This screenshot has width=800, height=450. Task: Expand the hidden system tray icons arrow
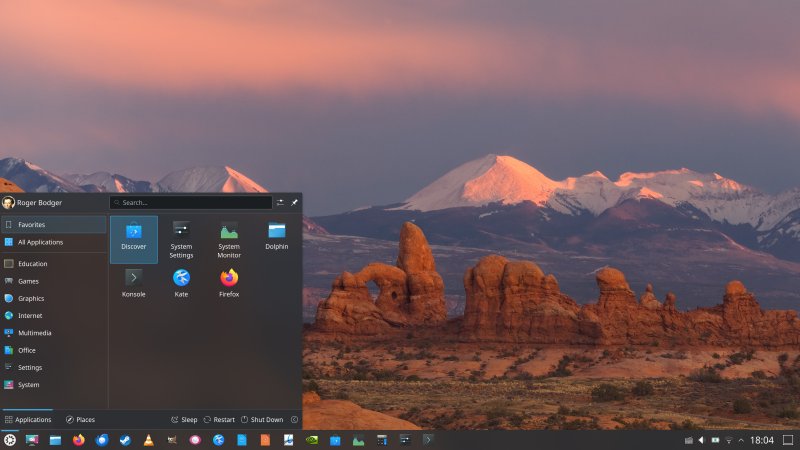click(741, 440)
